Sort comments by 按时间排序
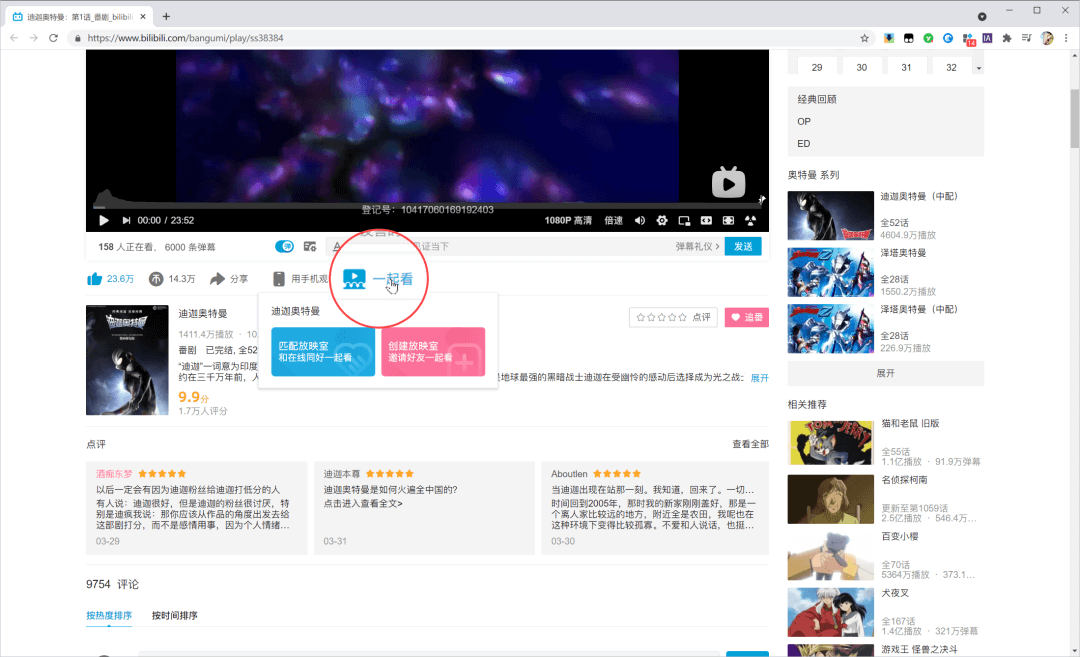The width and height of the screenshot is (1080, 657). [174, 616]
